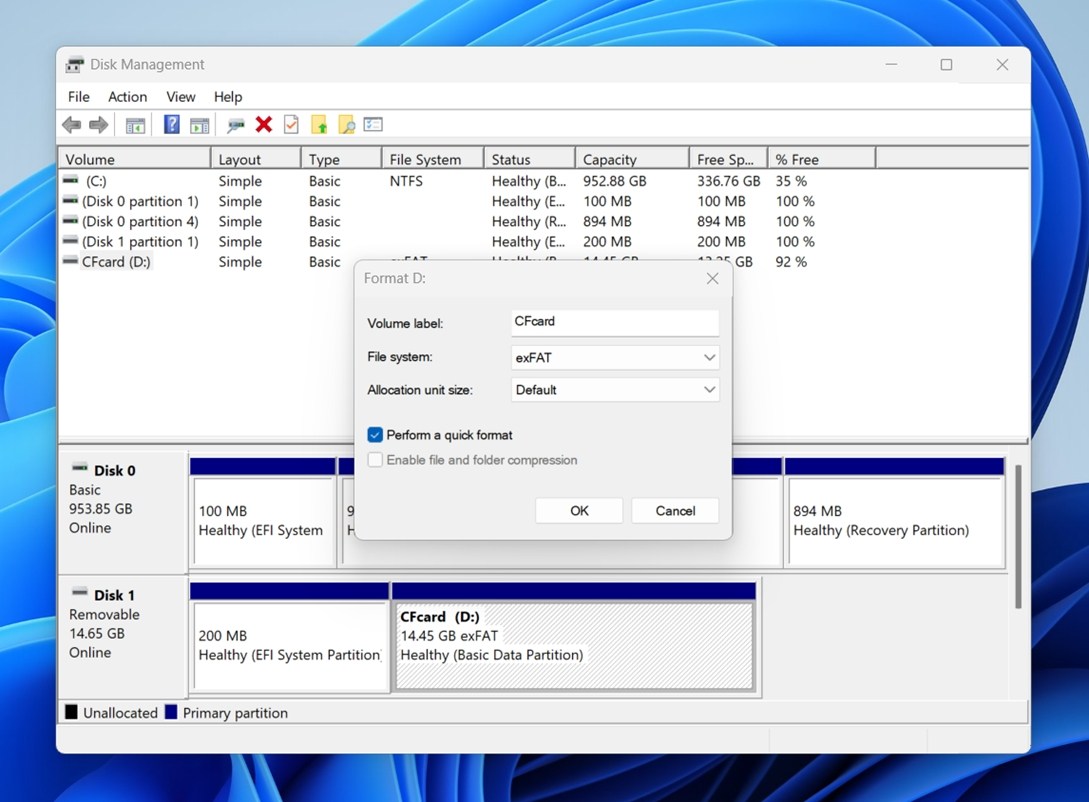Click the lower pane vertical scrollbar
The image size is (1089, 802).
(x=1018, y=537)
